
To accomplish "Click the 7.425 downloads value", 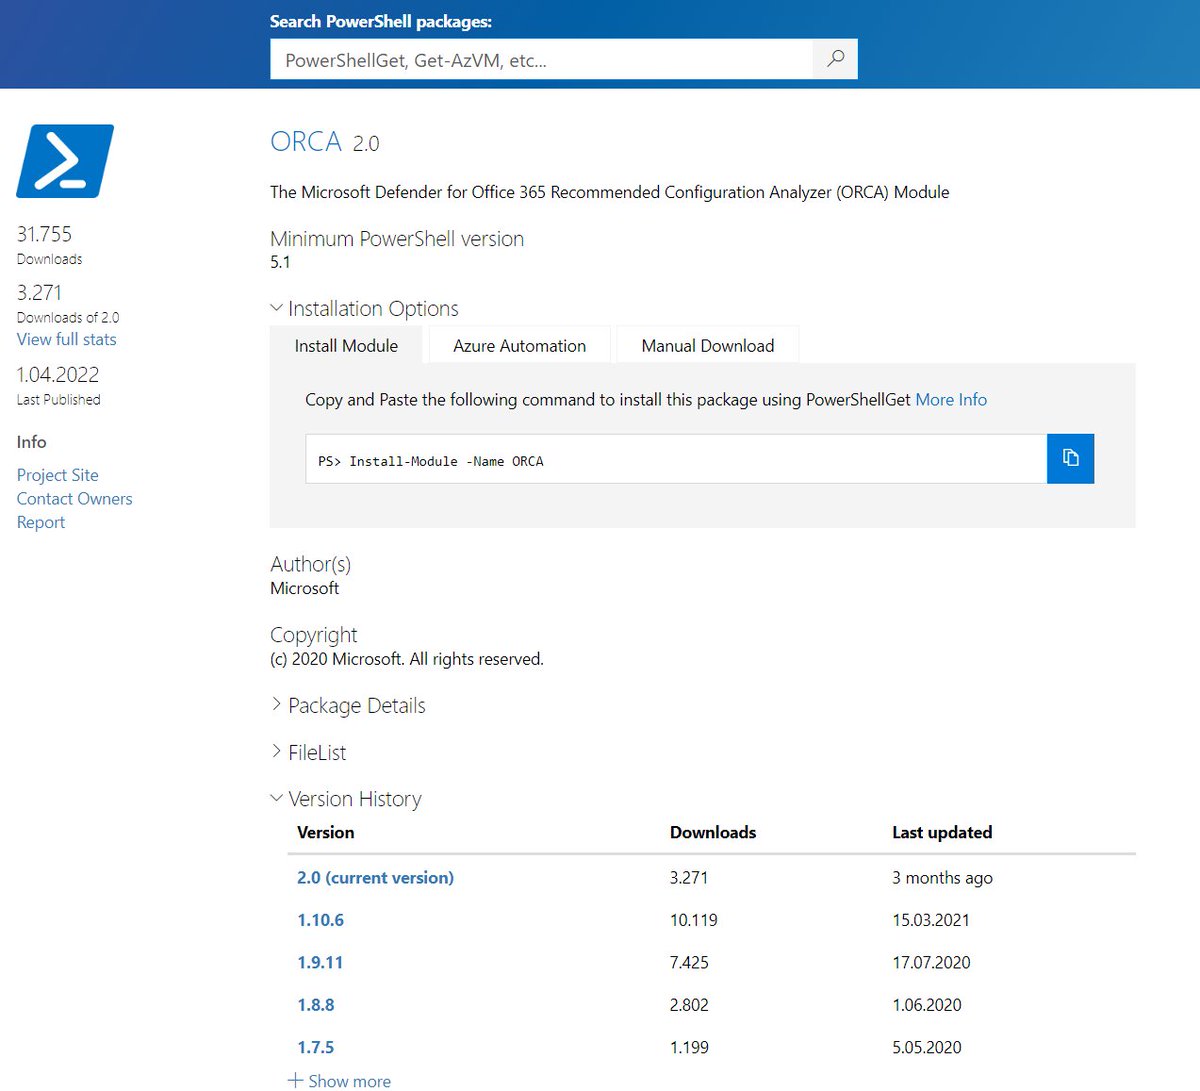I will 689,962.
